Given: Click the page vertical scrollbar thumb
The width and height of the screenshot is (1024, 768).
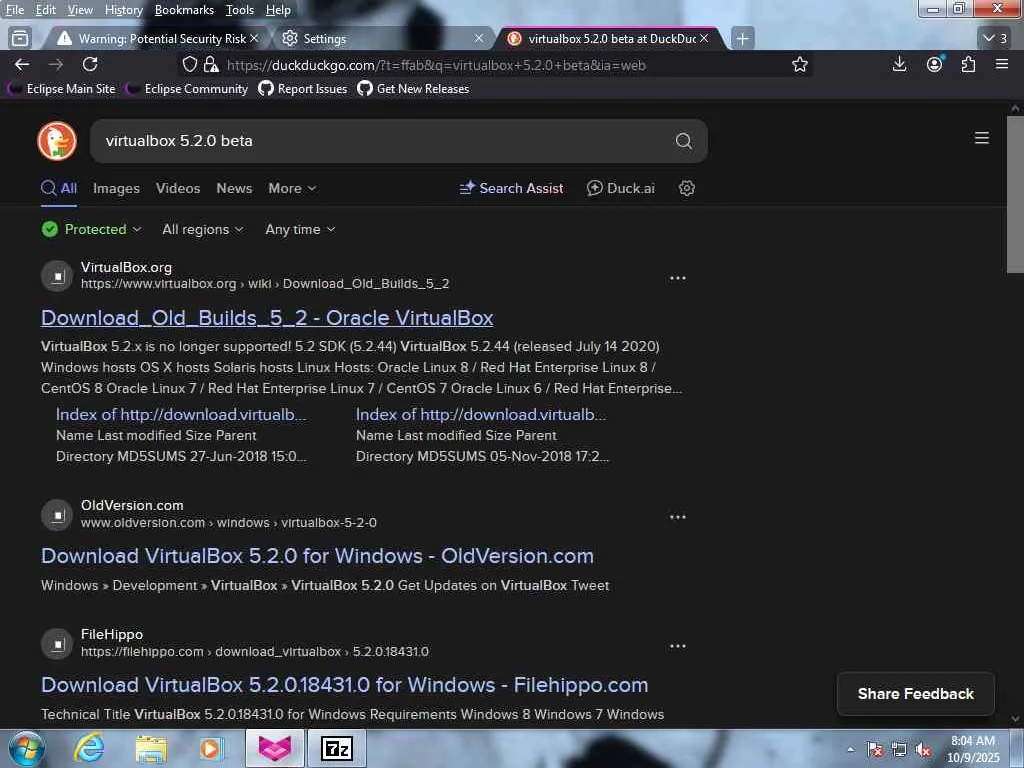Looking at the screenshot, I should pyautogui.click(x=1015, y=195).
